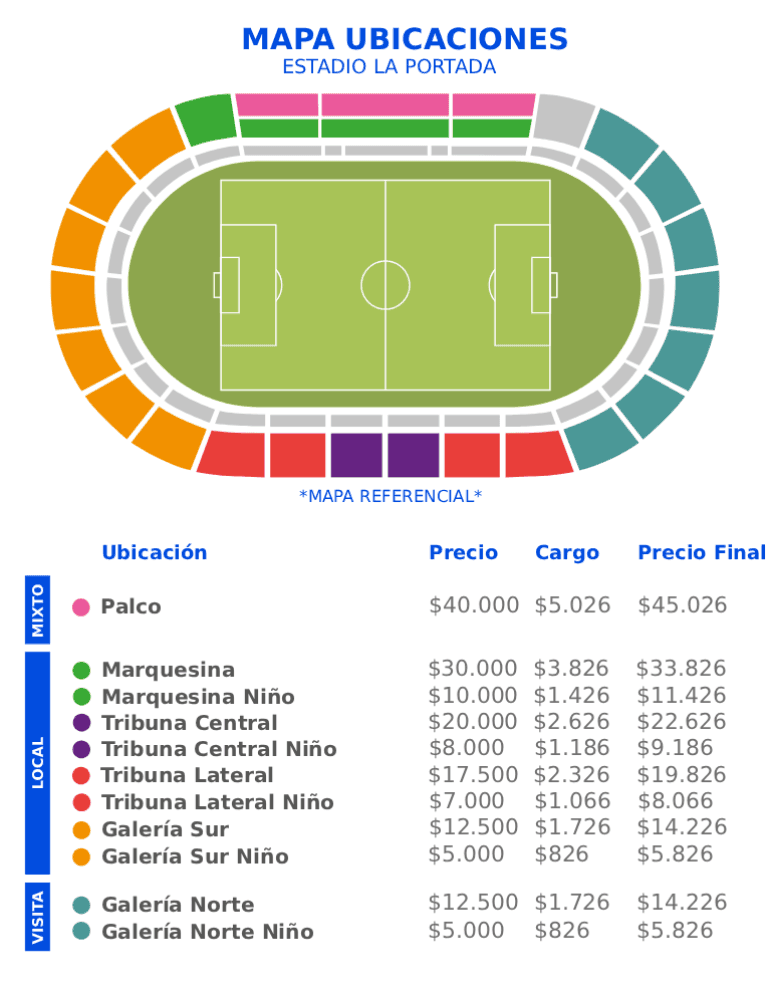Click the Tribuna Central location name
This screenshot has width=768, height=991.
tap(189, 722)
